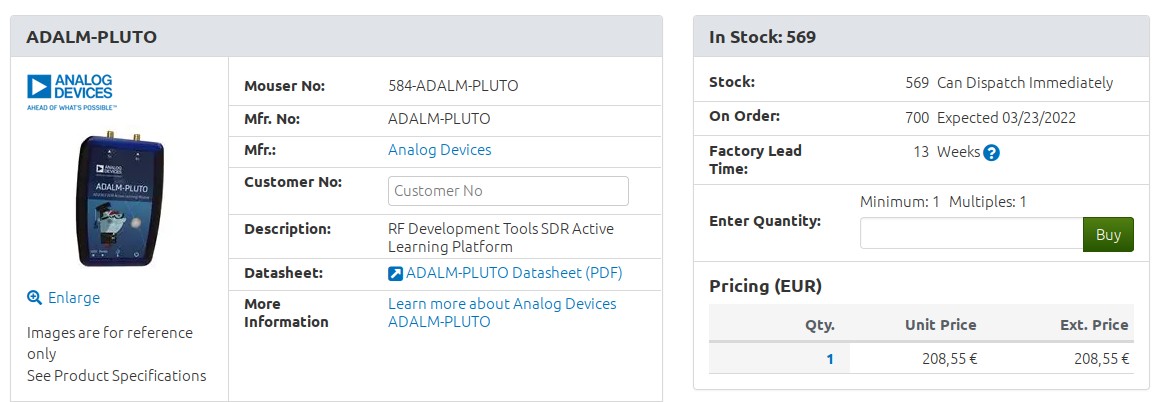Viewport: 1175px width, 402px height.
Task: Open the ADALM-PLUTO Datasheet (PDF) link
Action: (514, 273)
